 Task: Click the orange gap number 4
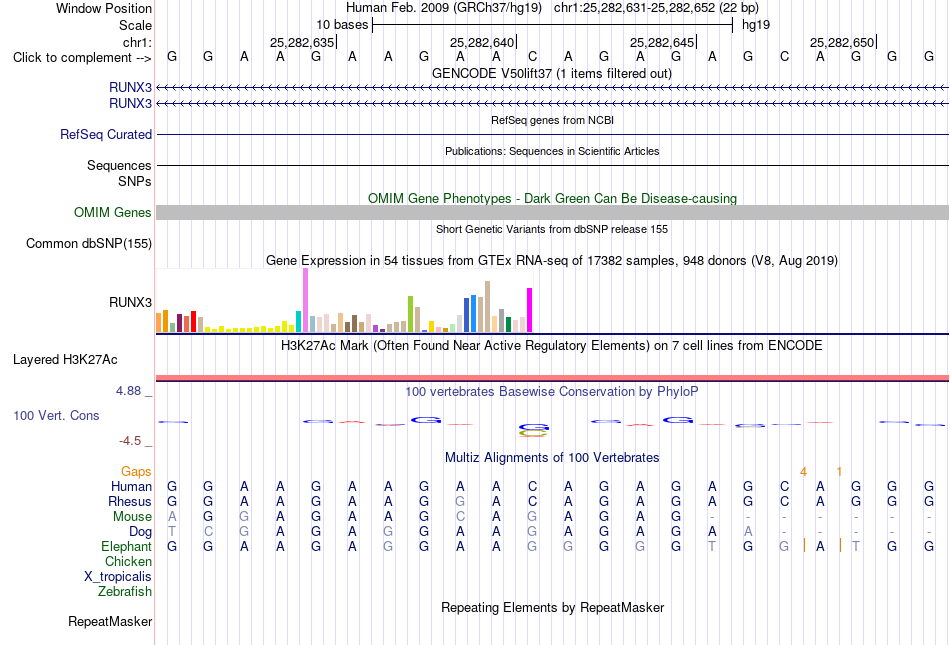point(803,472)
